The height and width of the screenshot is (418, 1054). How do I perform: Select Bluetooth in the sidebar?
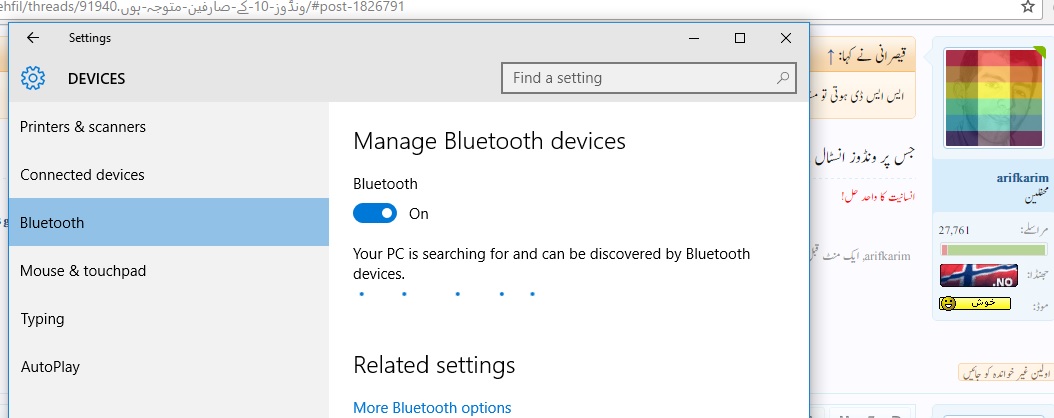coord(52,223)
